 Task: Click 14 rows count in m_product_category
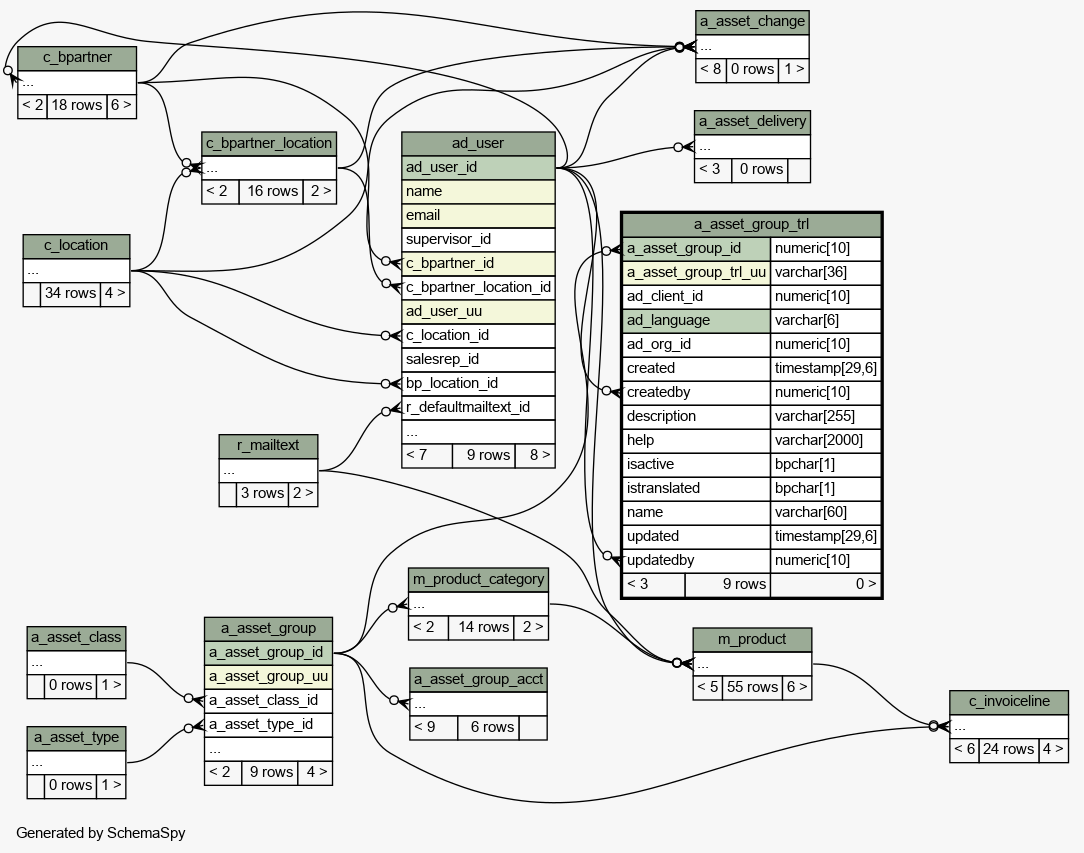coord(483,628)
